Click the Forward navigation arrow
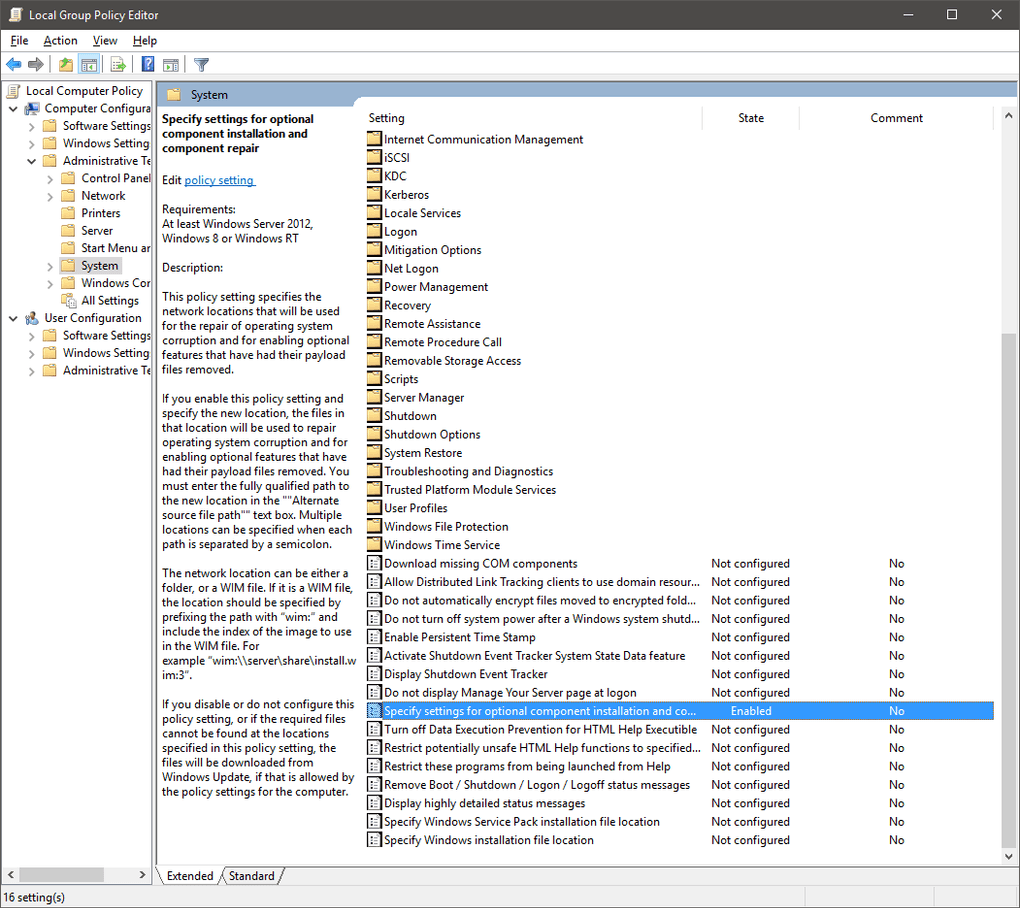This screenshot has width=1020, height=908. [36, 64]
